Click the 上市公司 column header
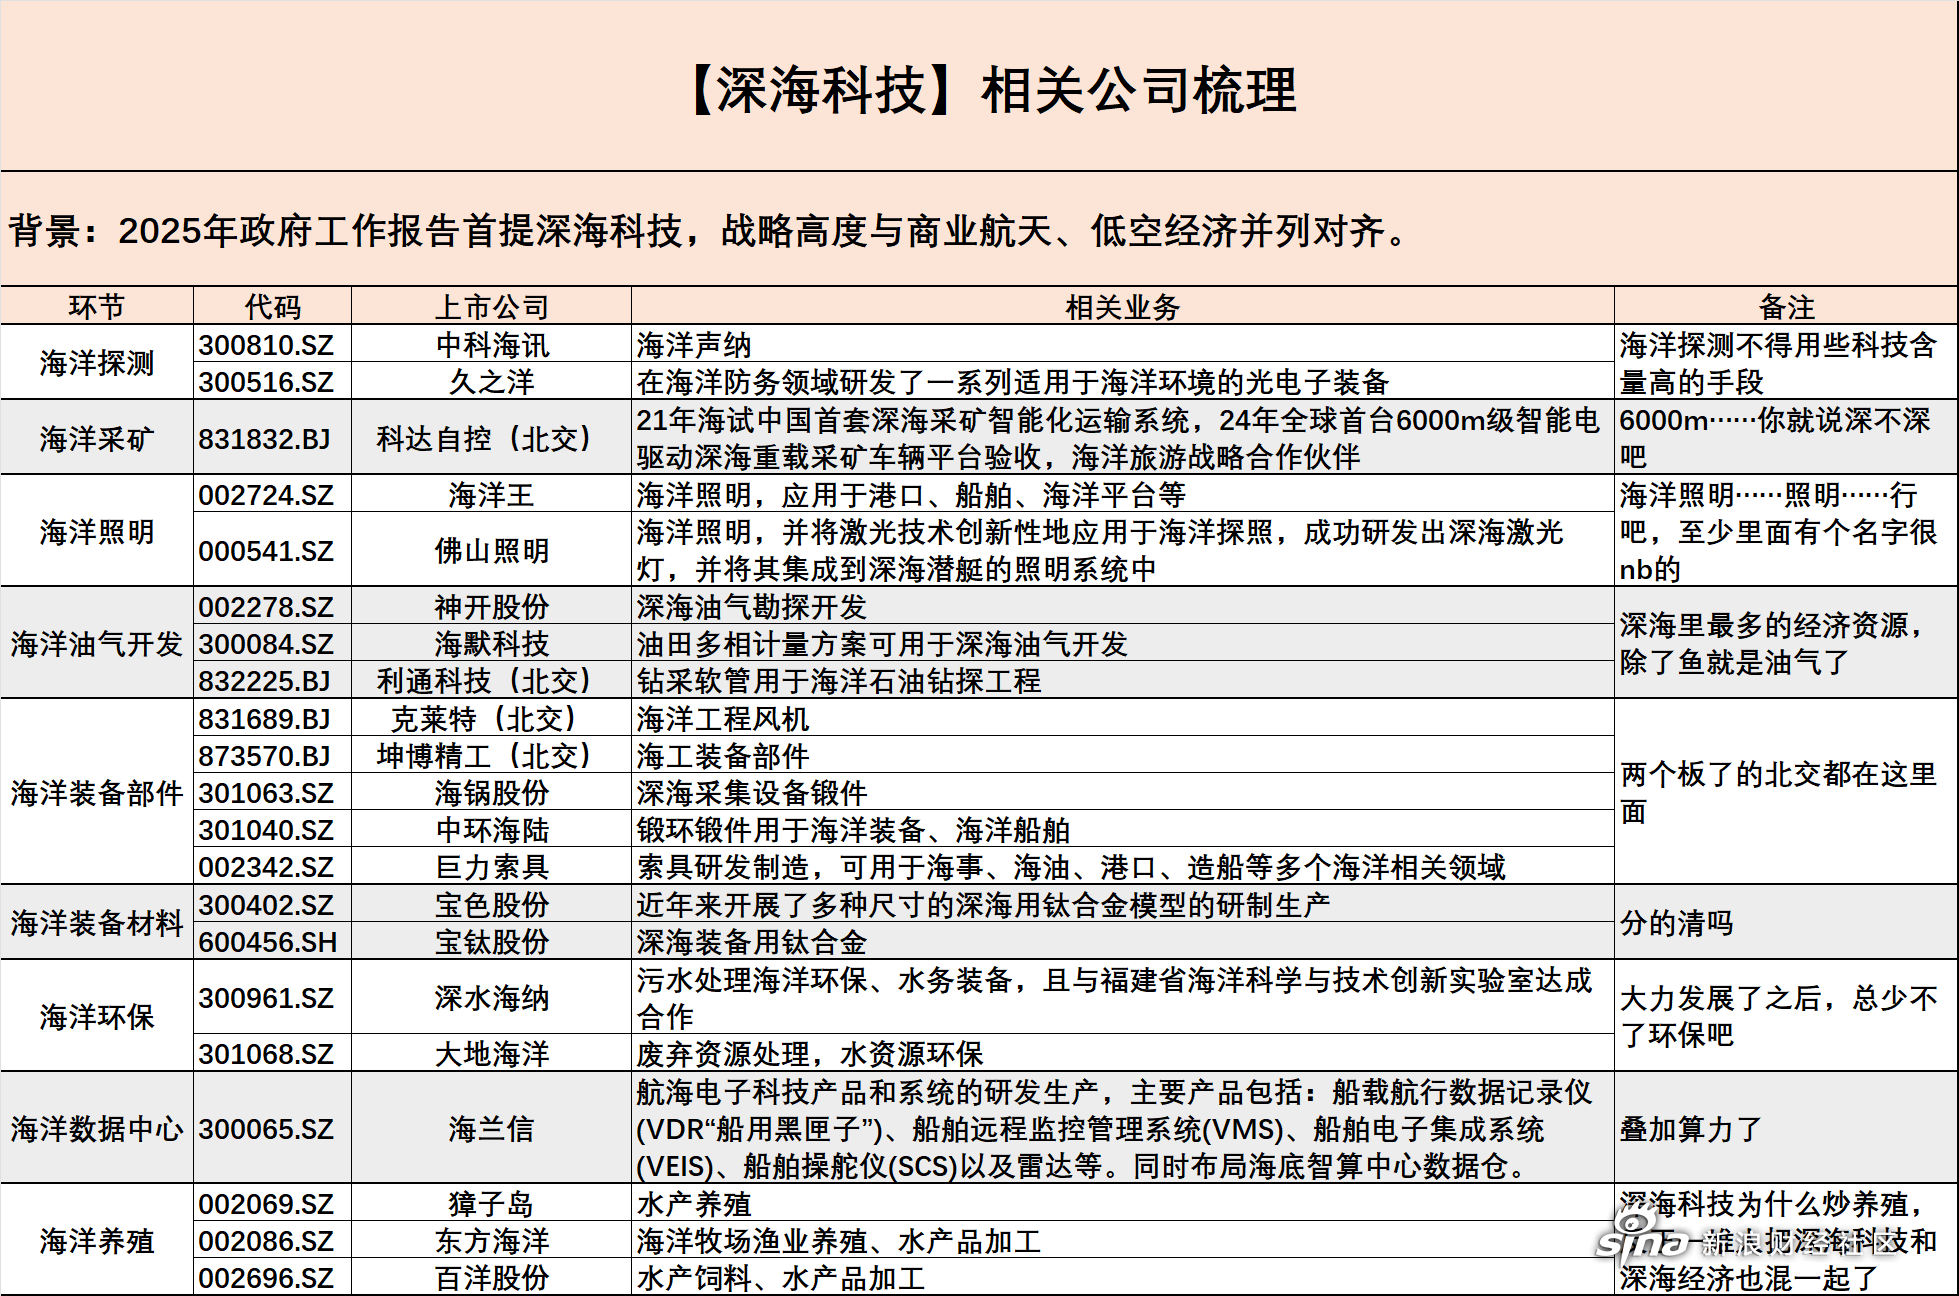Screen dimensions: 1959x1296 point(491,307)
